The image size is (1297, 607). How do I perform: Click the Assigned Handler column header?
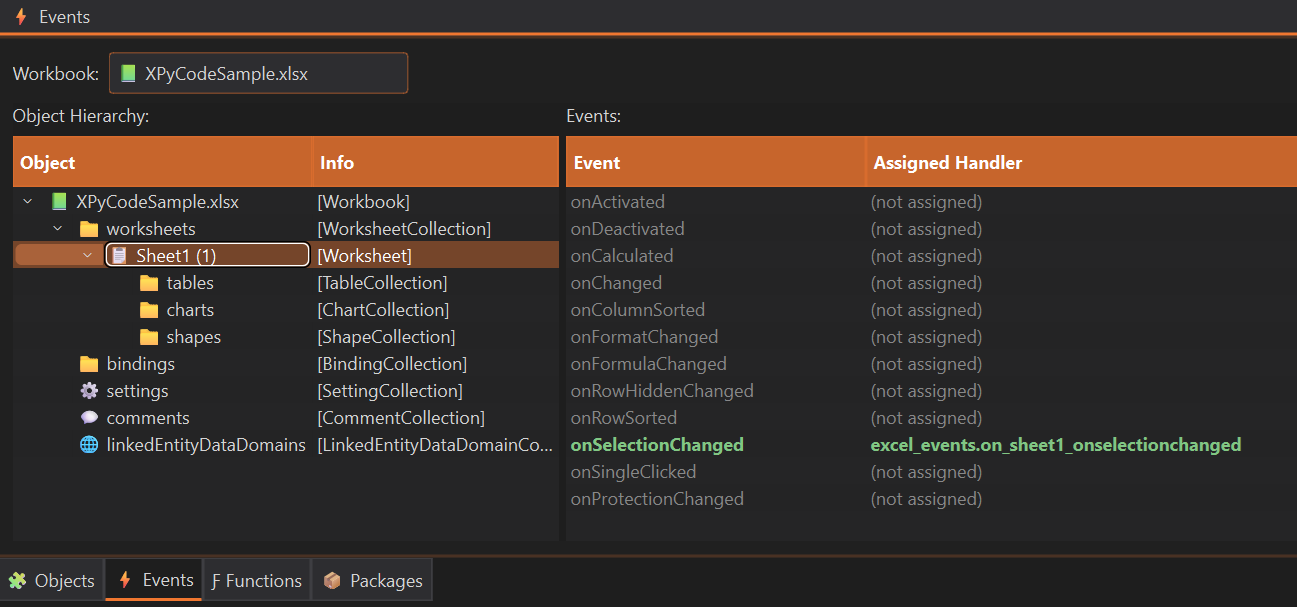click(x=947, y=163)
